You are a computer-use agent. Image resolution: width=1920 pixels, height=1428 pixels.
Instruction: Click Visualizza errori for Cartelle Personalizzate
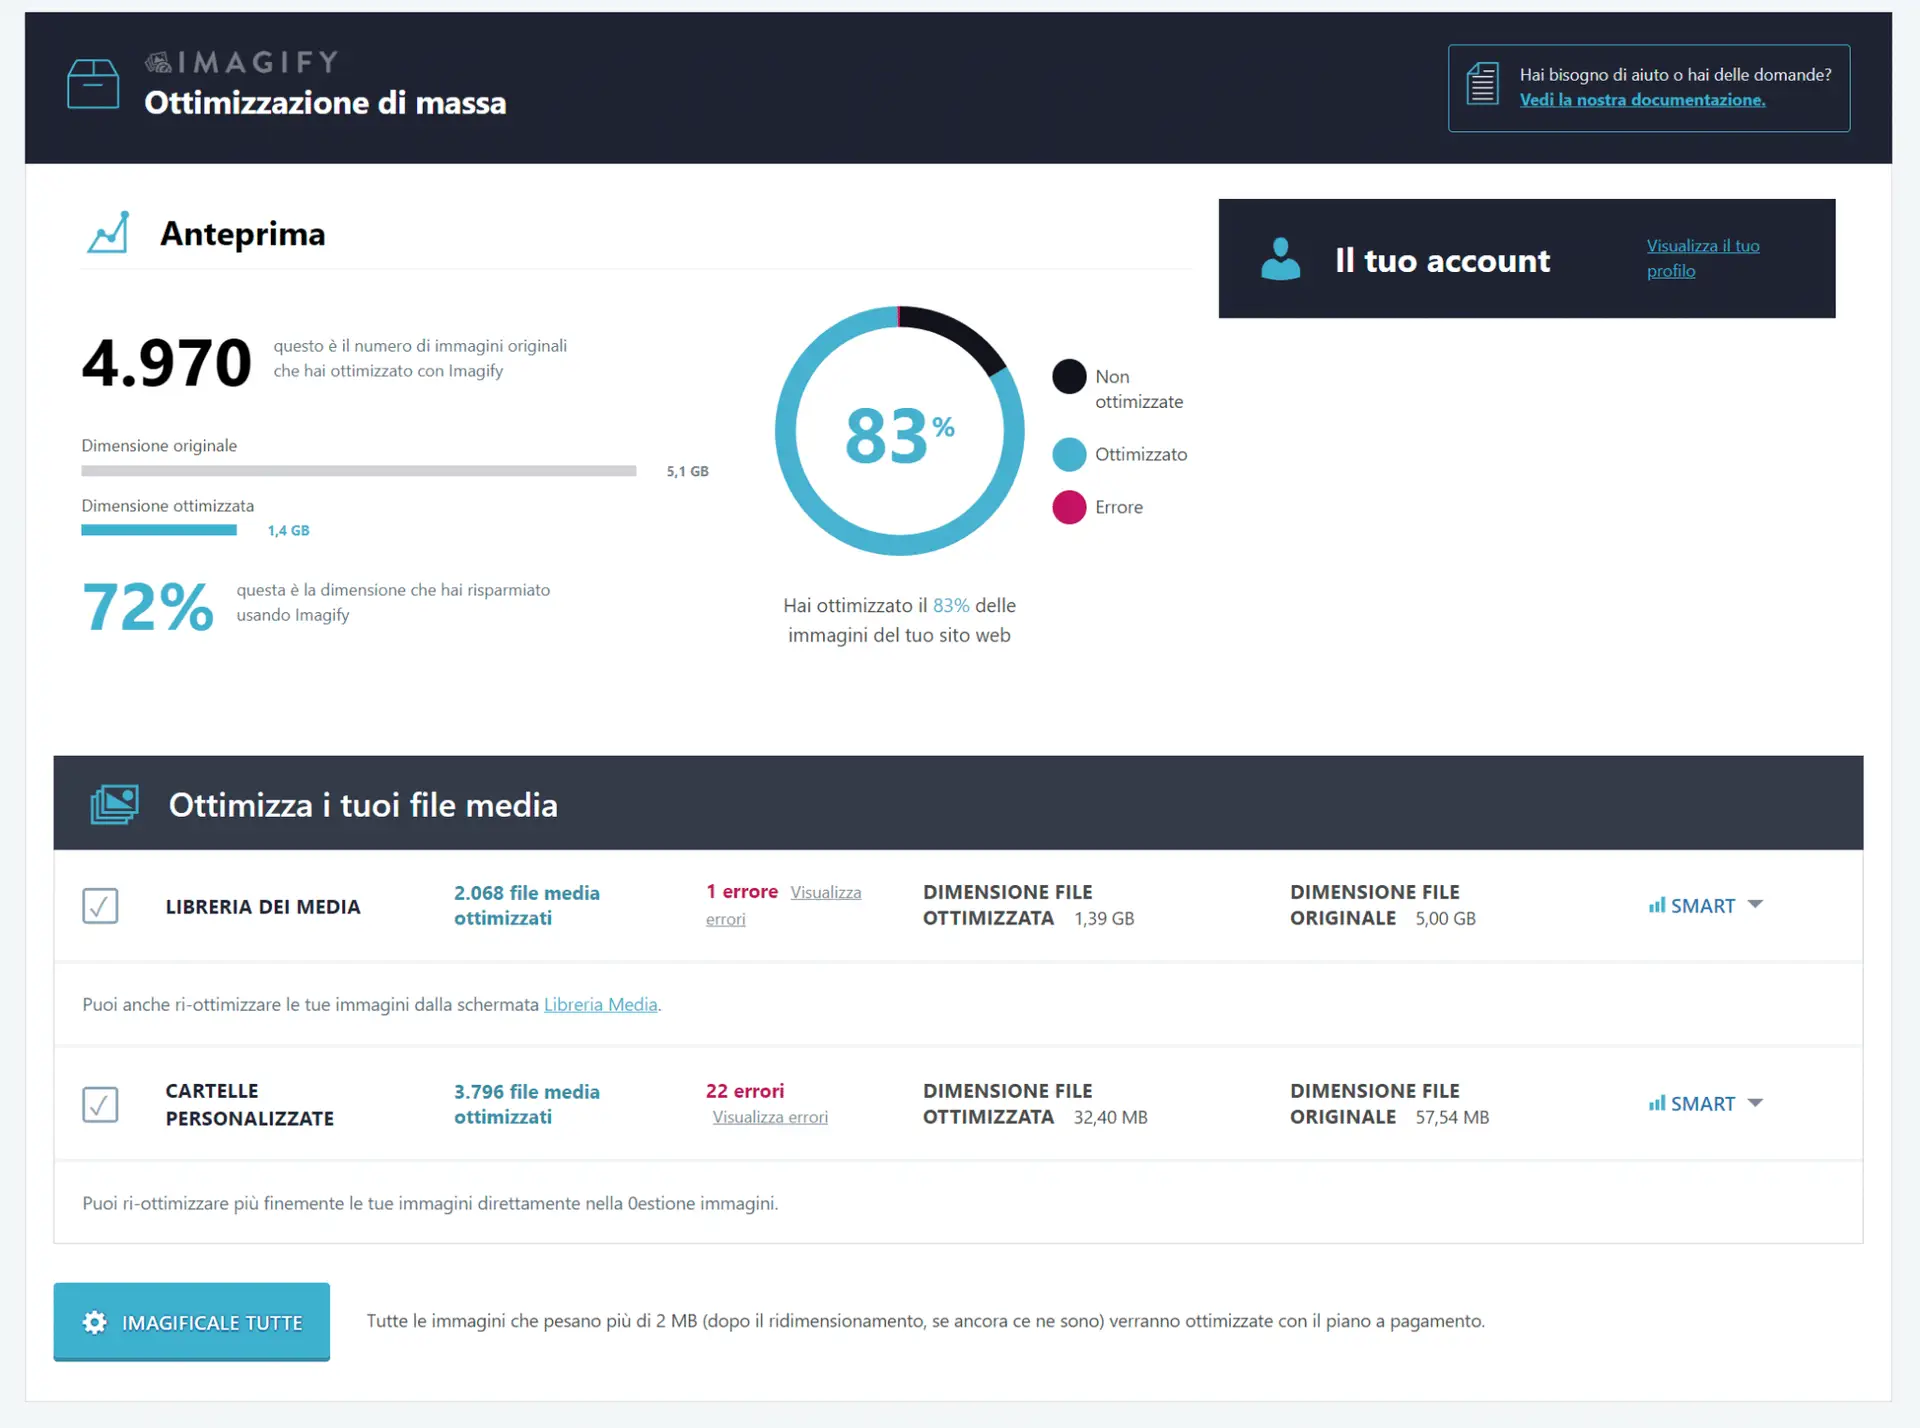770,1117
